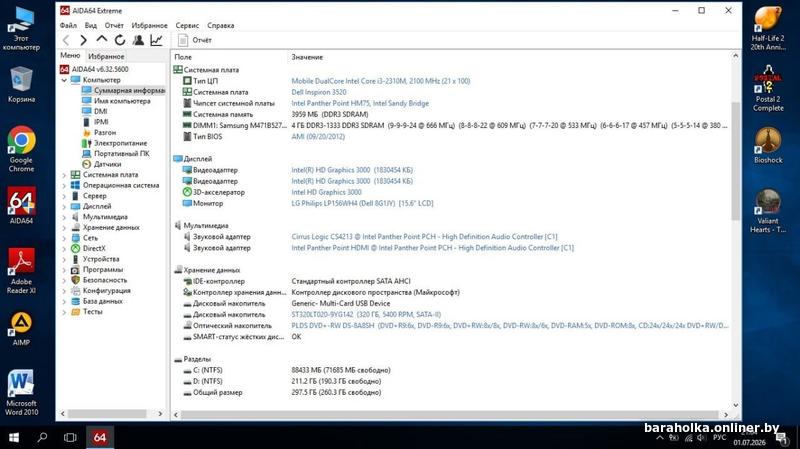Open the user report wizard icon
This screenshot has height=449, width=800.
pos(138,40)
